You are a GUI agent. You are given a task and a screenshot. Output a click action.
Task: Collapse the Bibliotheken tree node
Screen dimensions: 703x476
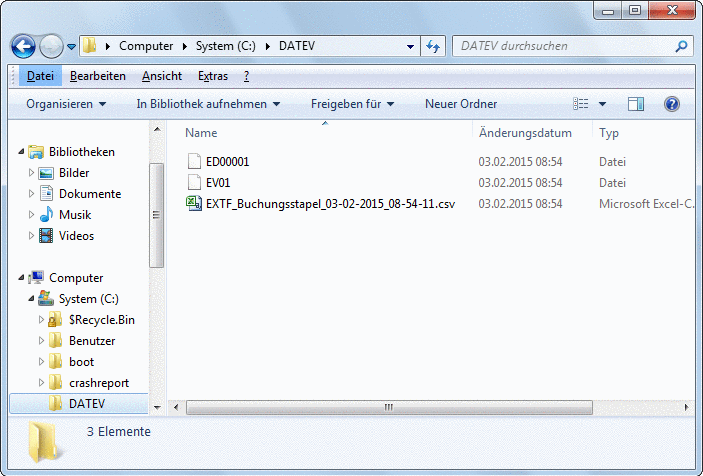point(21,152)
